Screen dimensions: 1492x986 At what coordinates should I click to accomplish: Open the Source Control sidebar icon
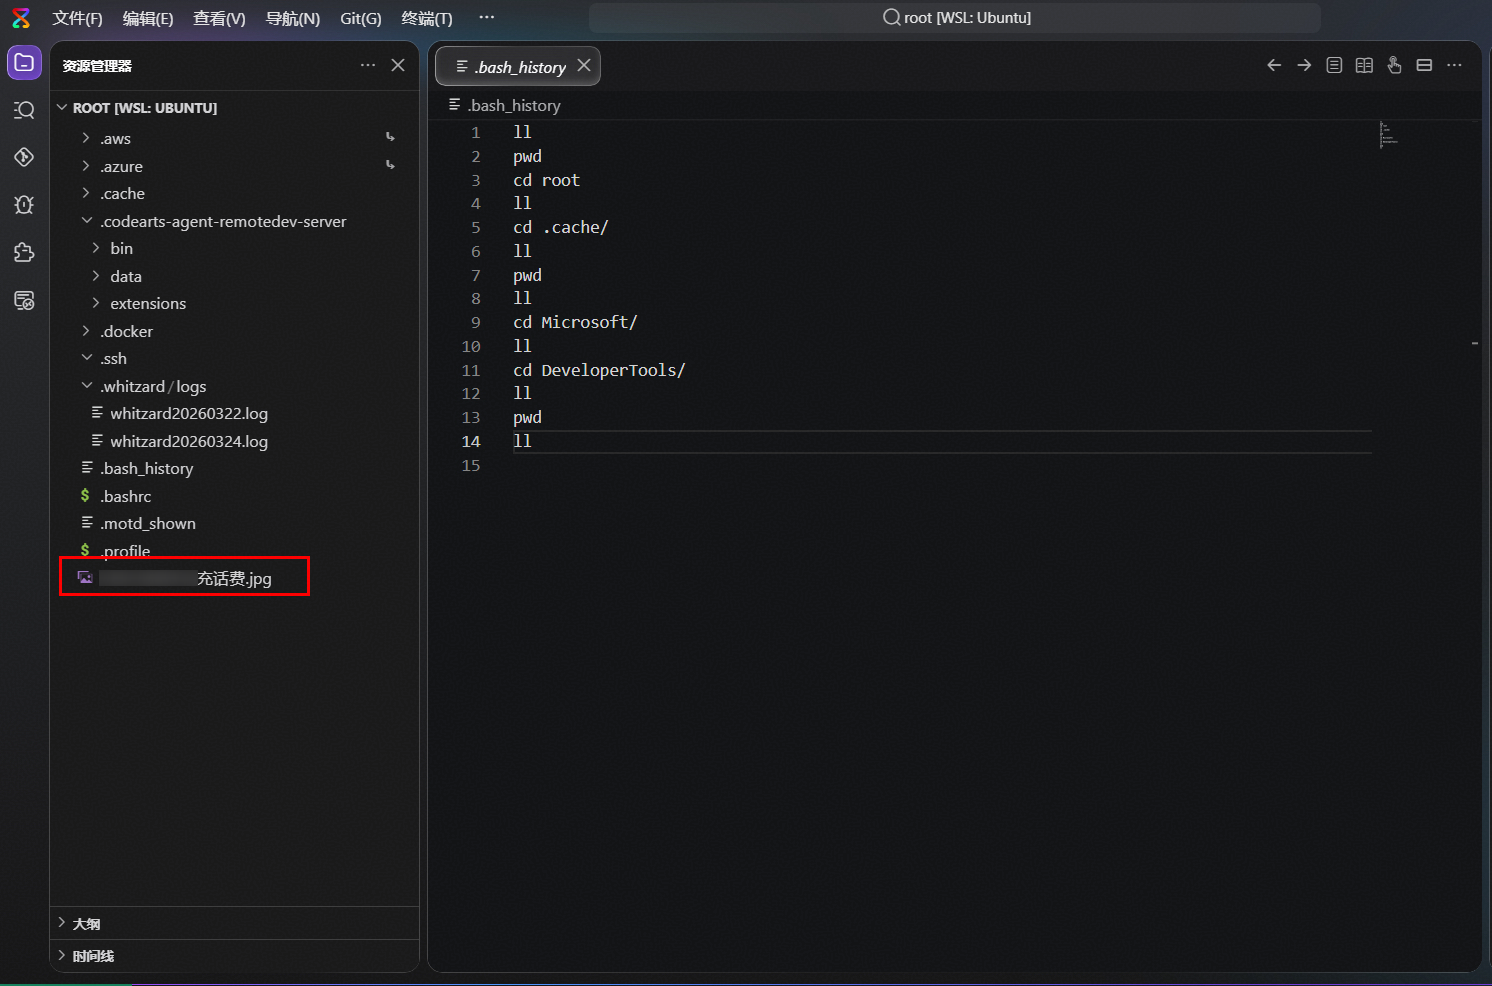24,157
